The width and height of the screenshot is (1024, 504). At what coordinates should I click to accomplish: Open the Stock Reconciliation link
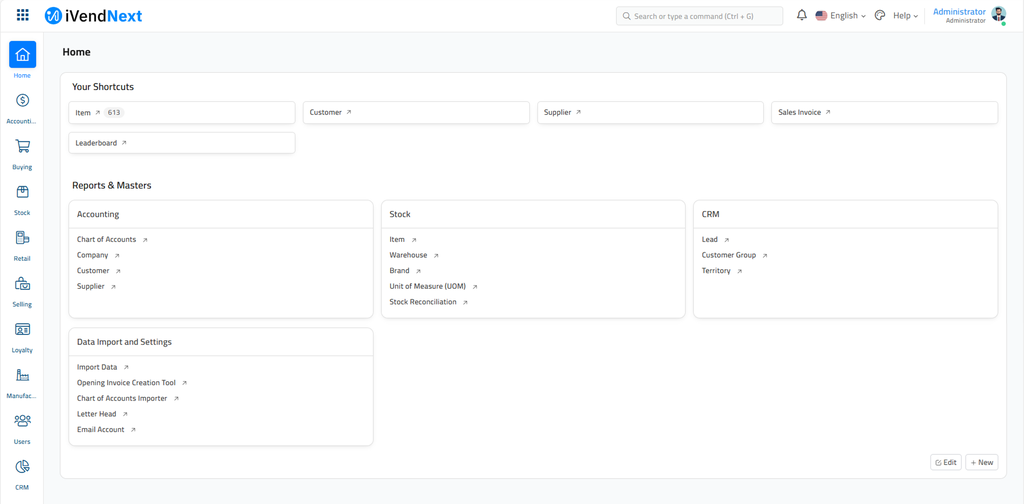pyautogui.click(x=423, y=302)
